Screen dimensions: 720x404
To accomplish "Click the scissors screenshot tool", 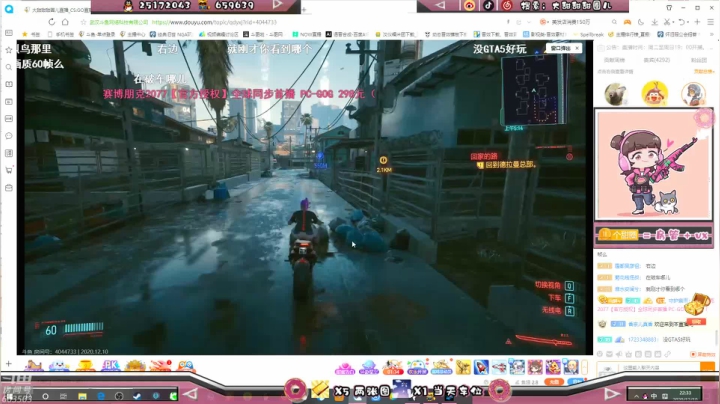I will [x=667, y=22].
